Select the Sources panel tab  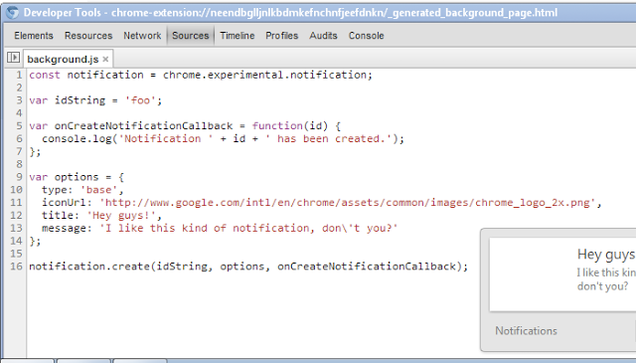(190, 36)
